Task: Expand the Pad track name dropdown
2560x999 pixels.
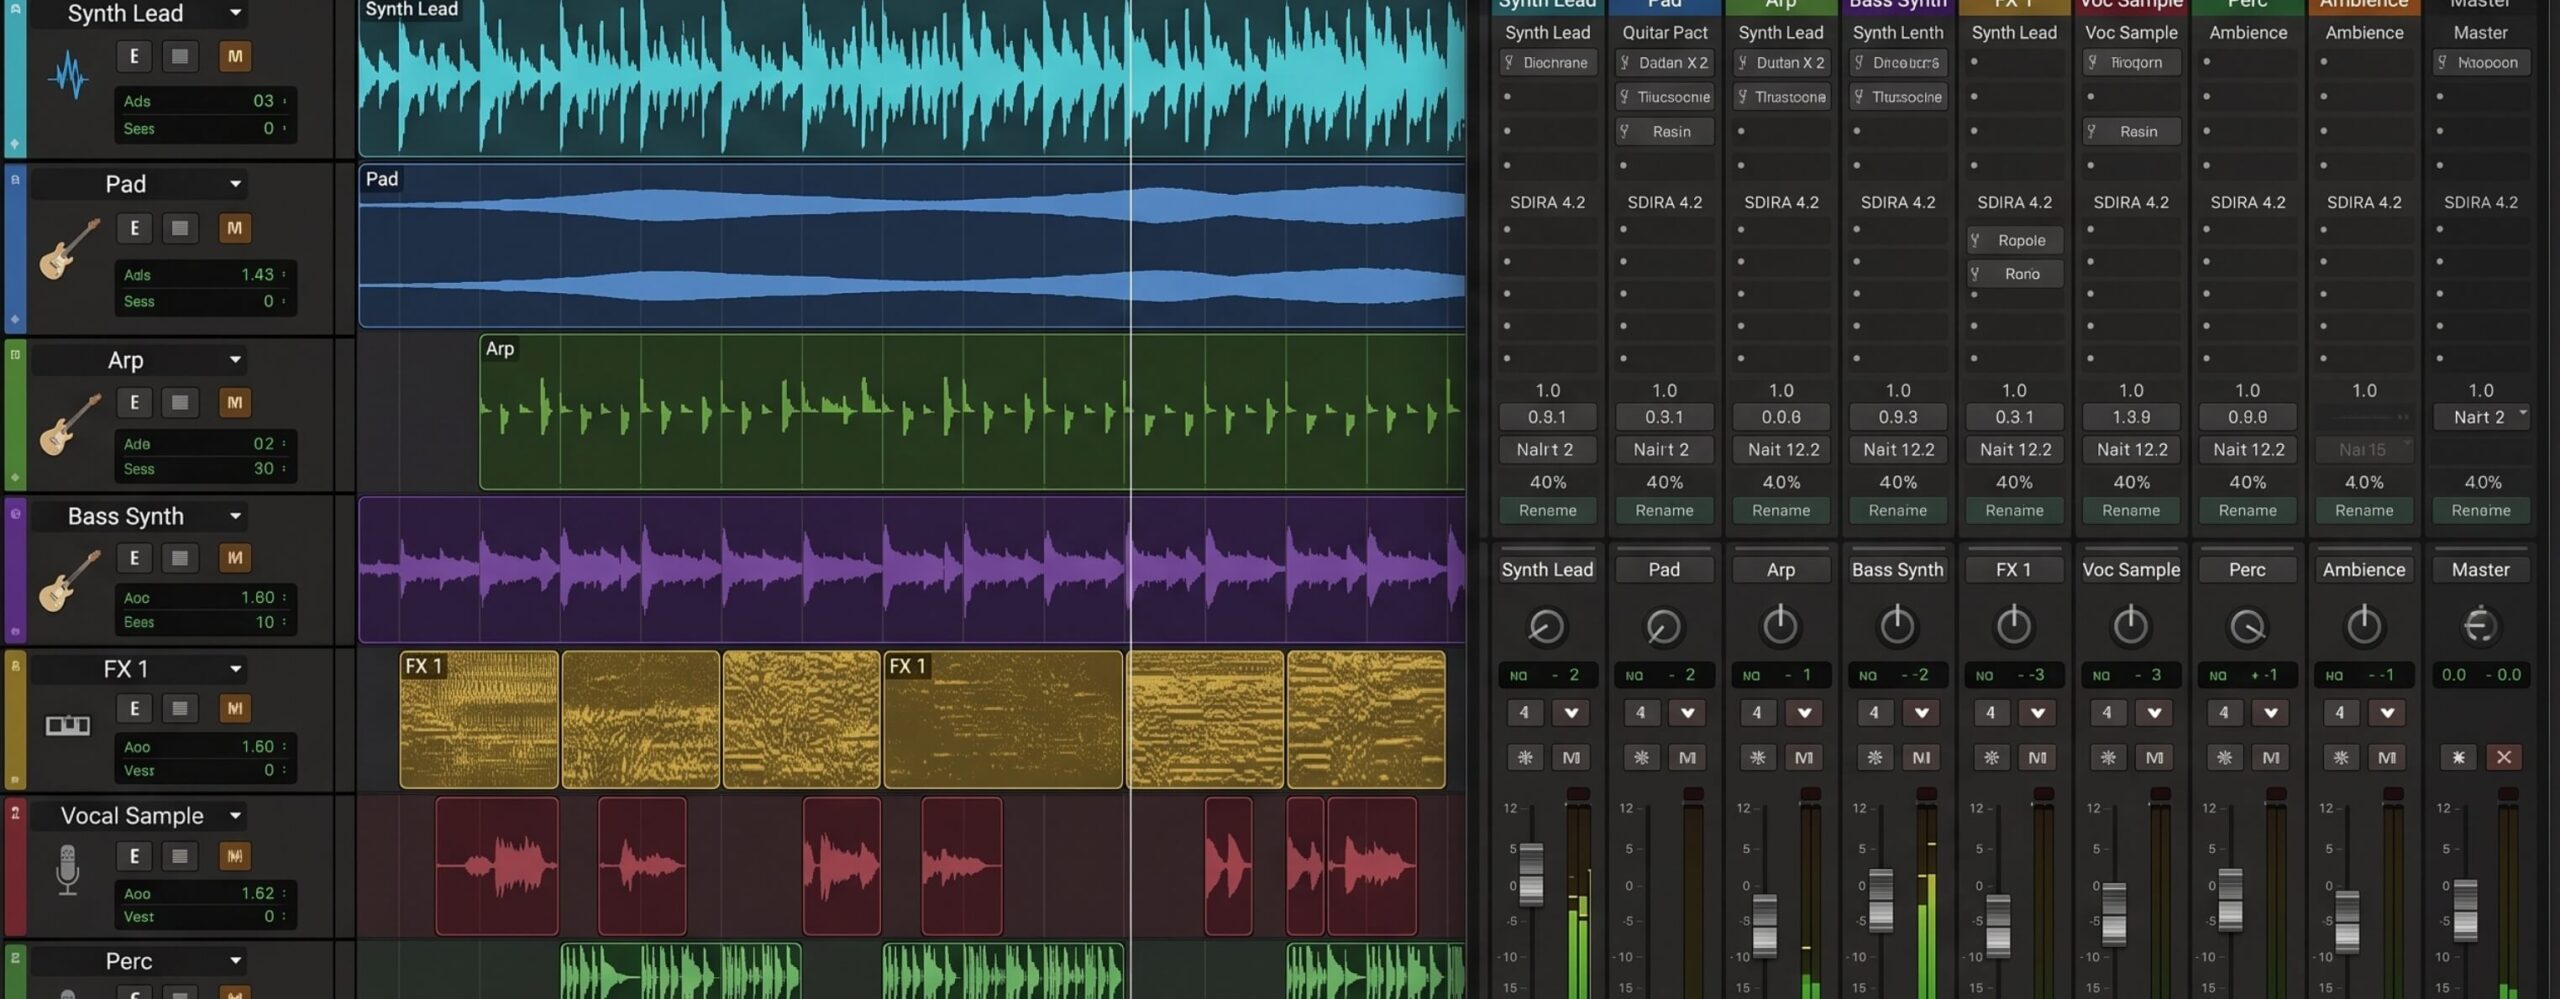Action: [x=235, y=184]
